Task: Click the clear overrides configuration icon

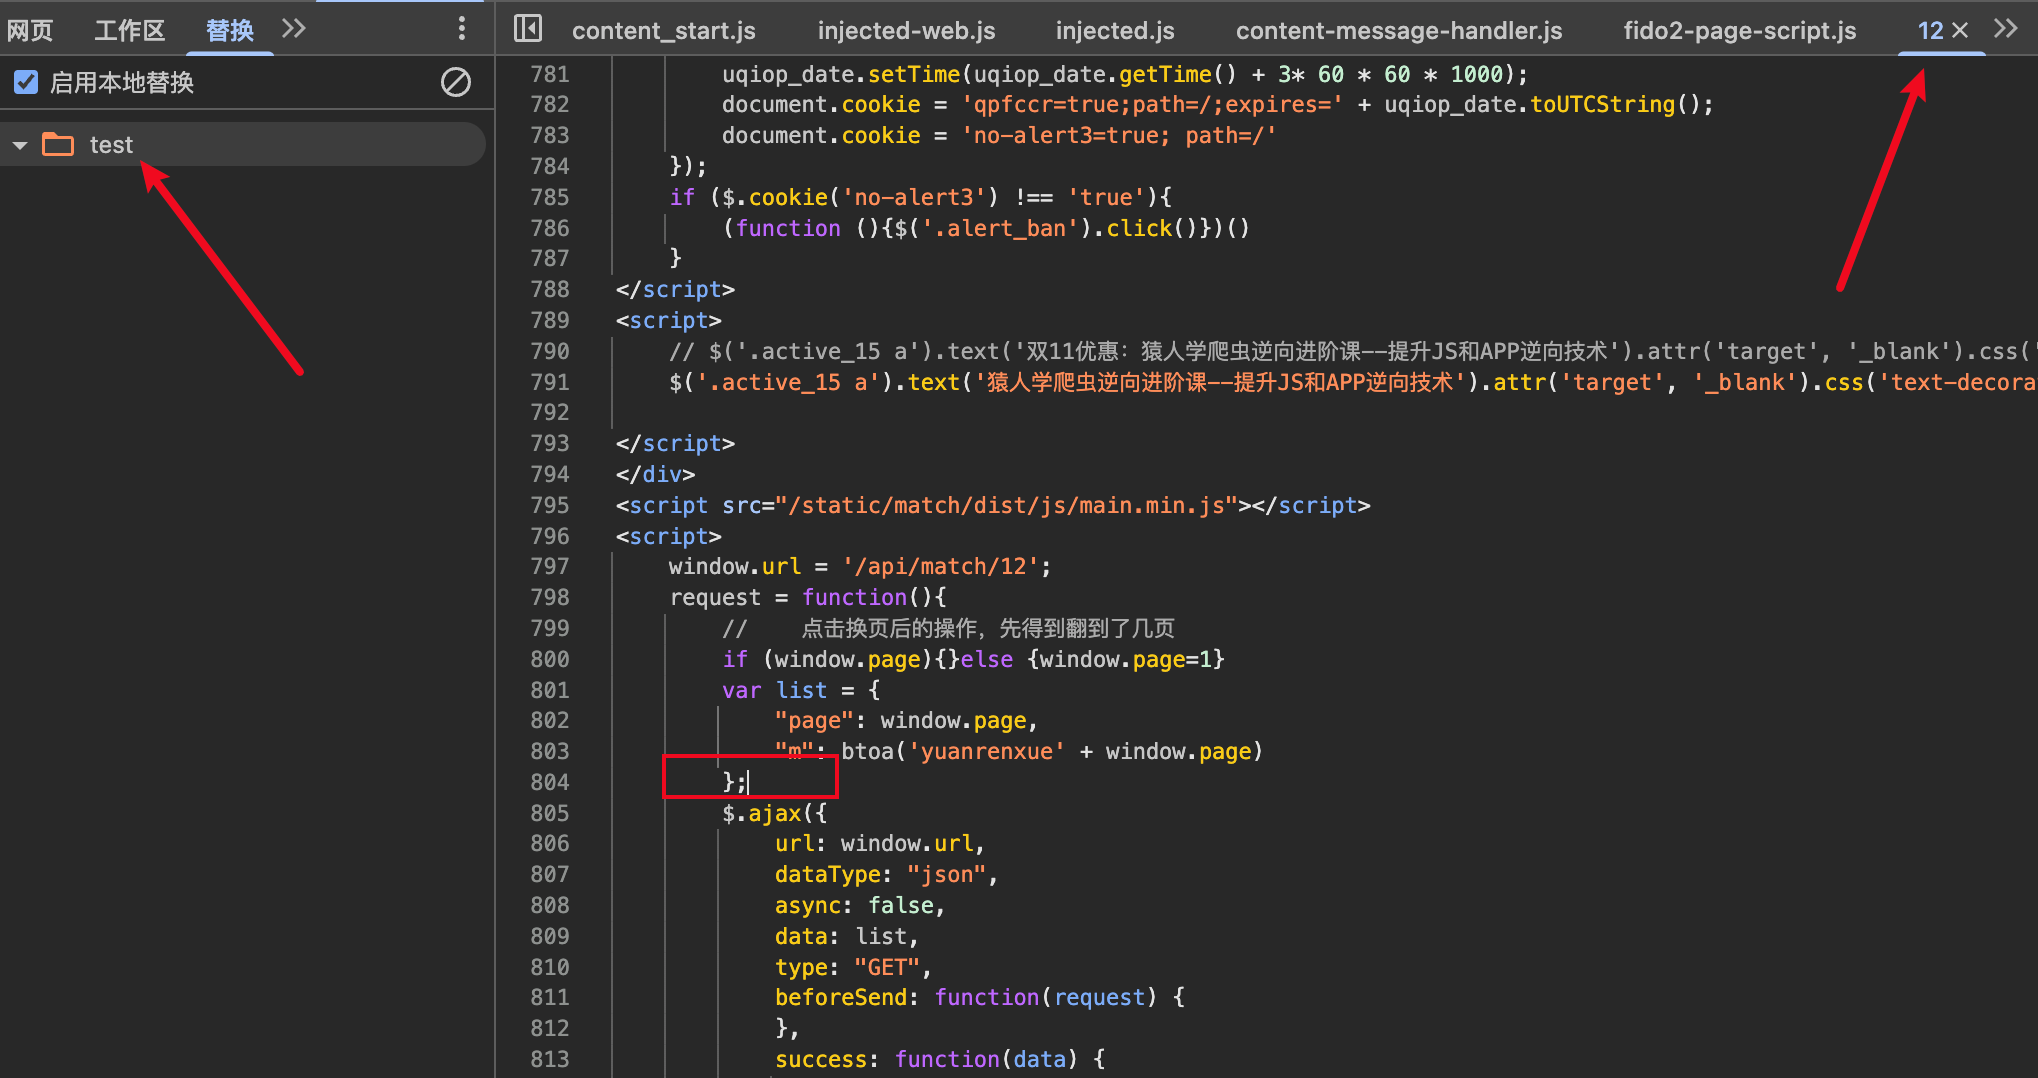Action: 456,82
